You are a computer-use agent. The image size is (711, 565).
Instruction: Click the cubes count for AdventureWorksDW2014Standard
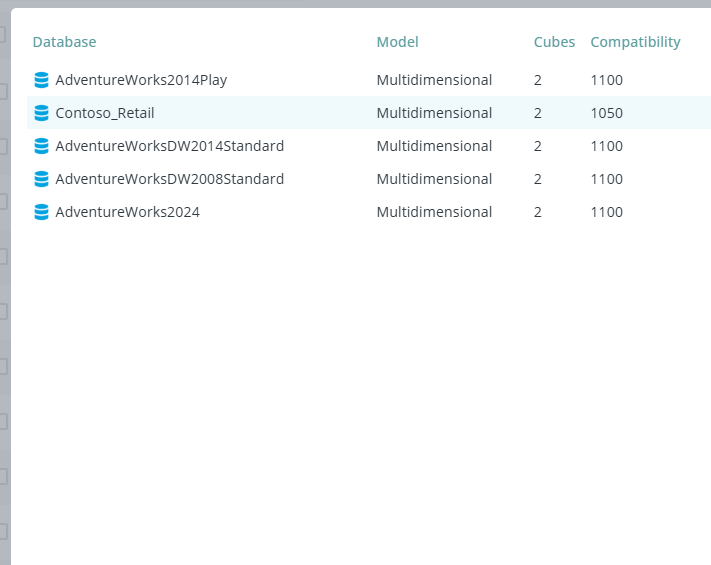(x=537, y=146)
